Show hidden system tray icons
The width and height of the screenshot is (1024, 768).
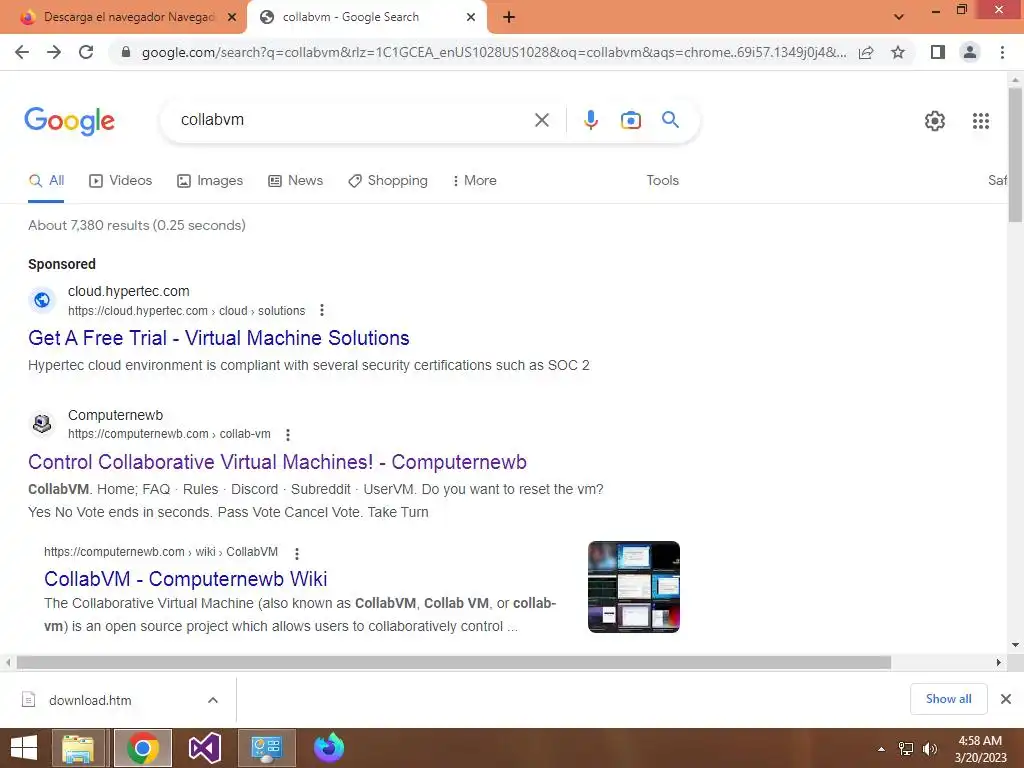[x=881, y=749]
